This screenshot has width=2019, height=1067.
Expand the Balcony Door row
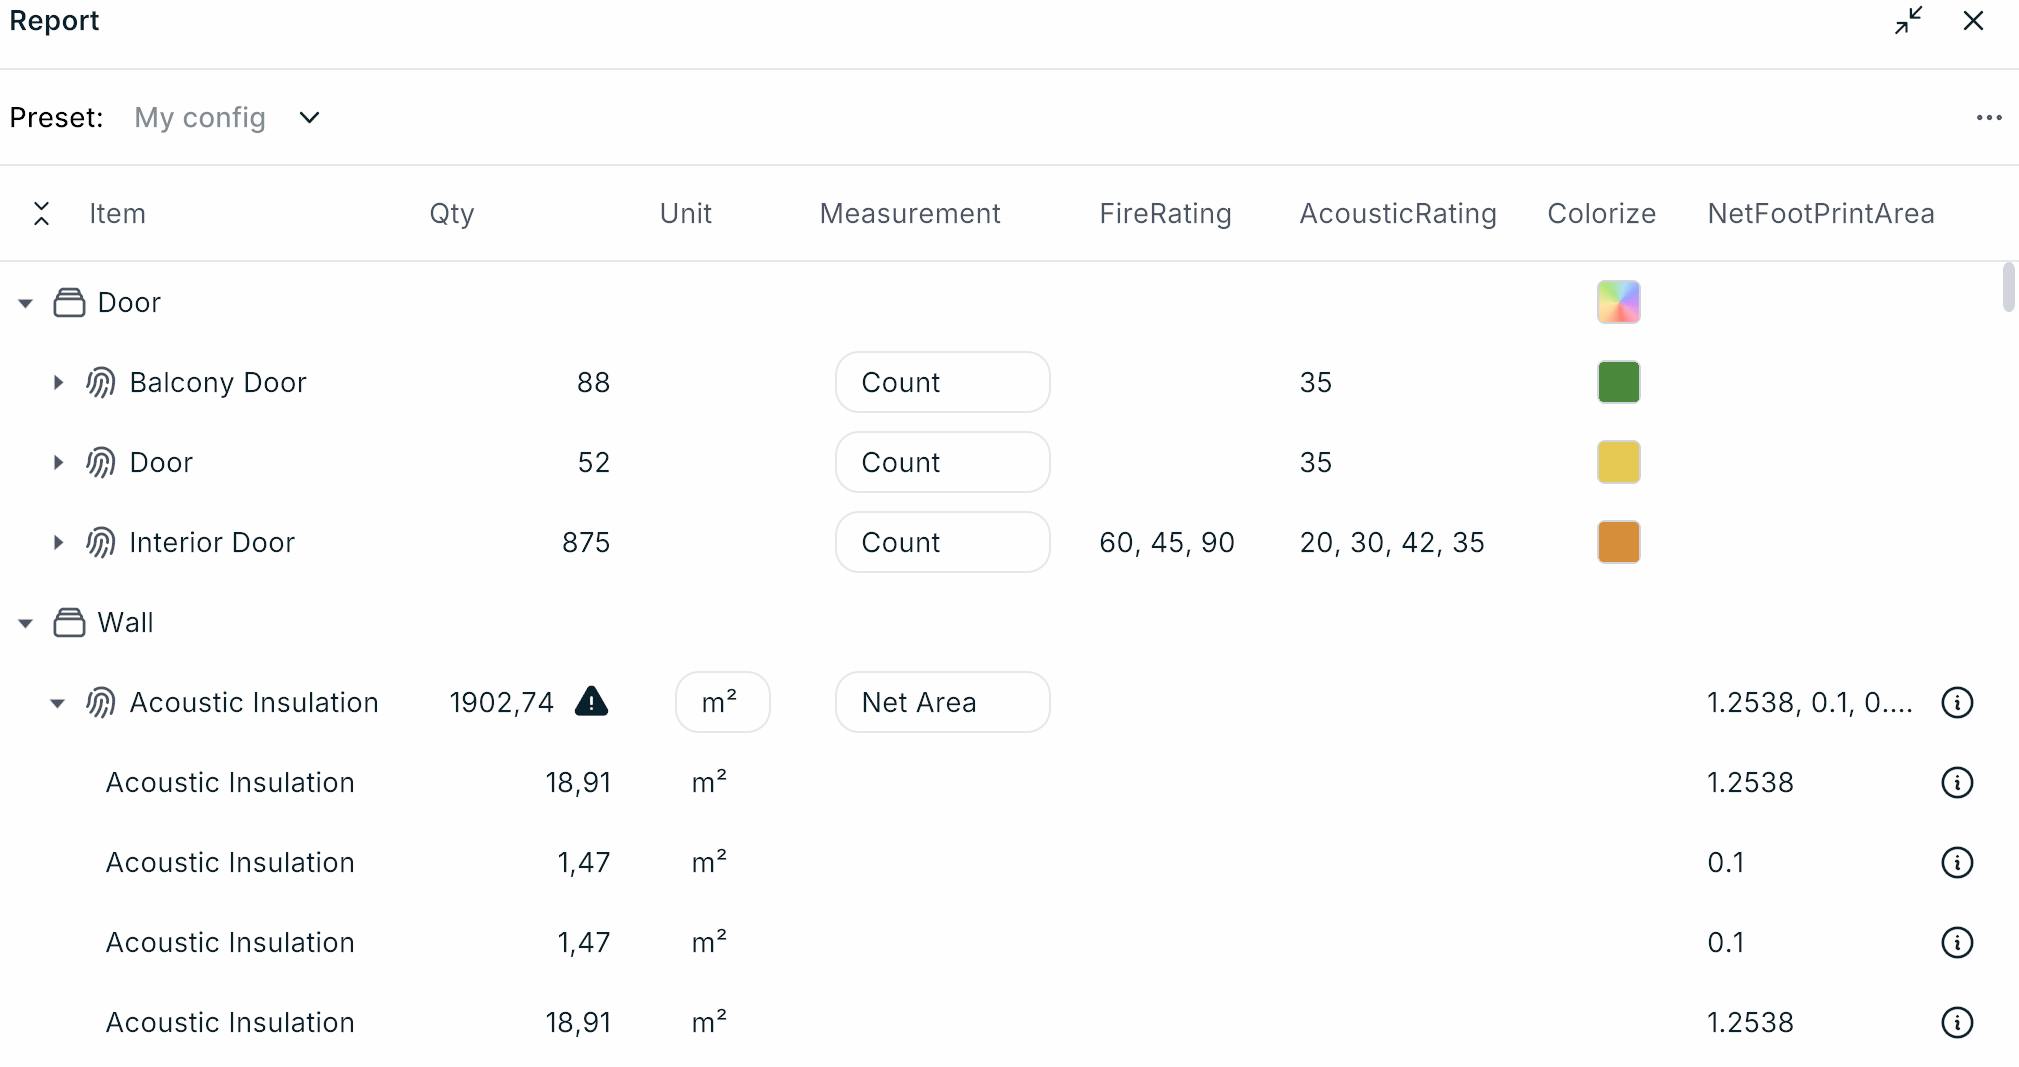click(58, 383)
